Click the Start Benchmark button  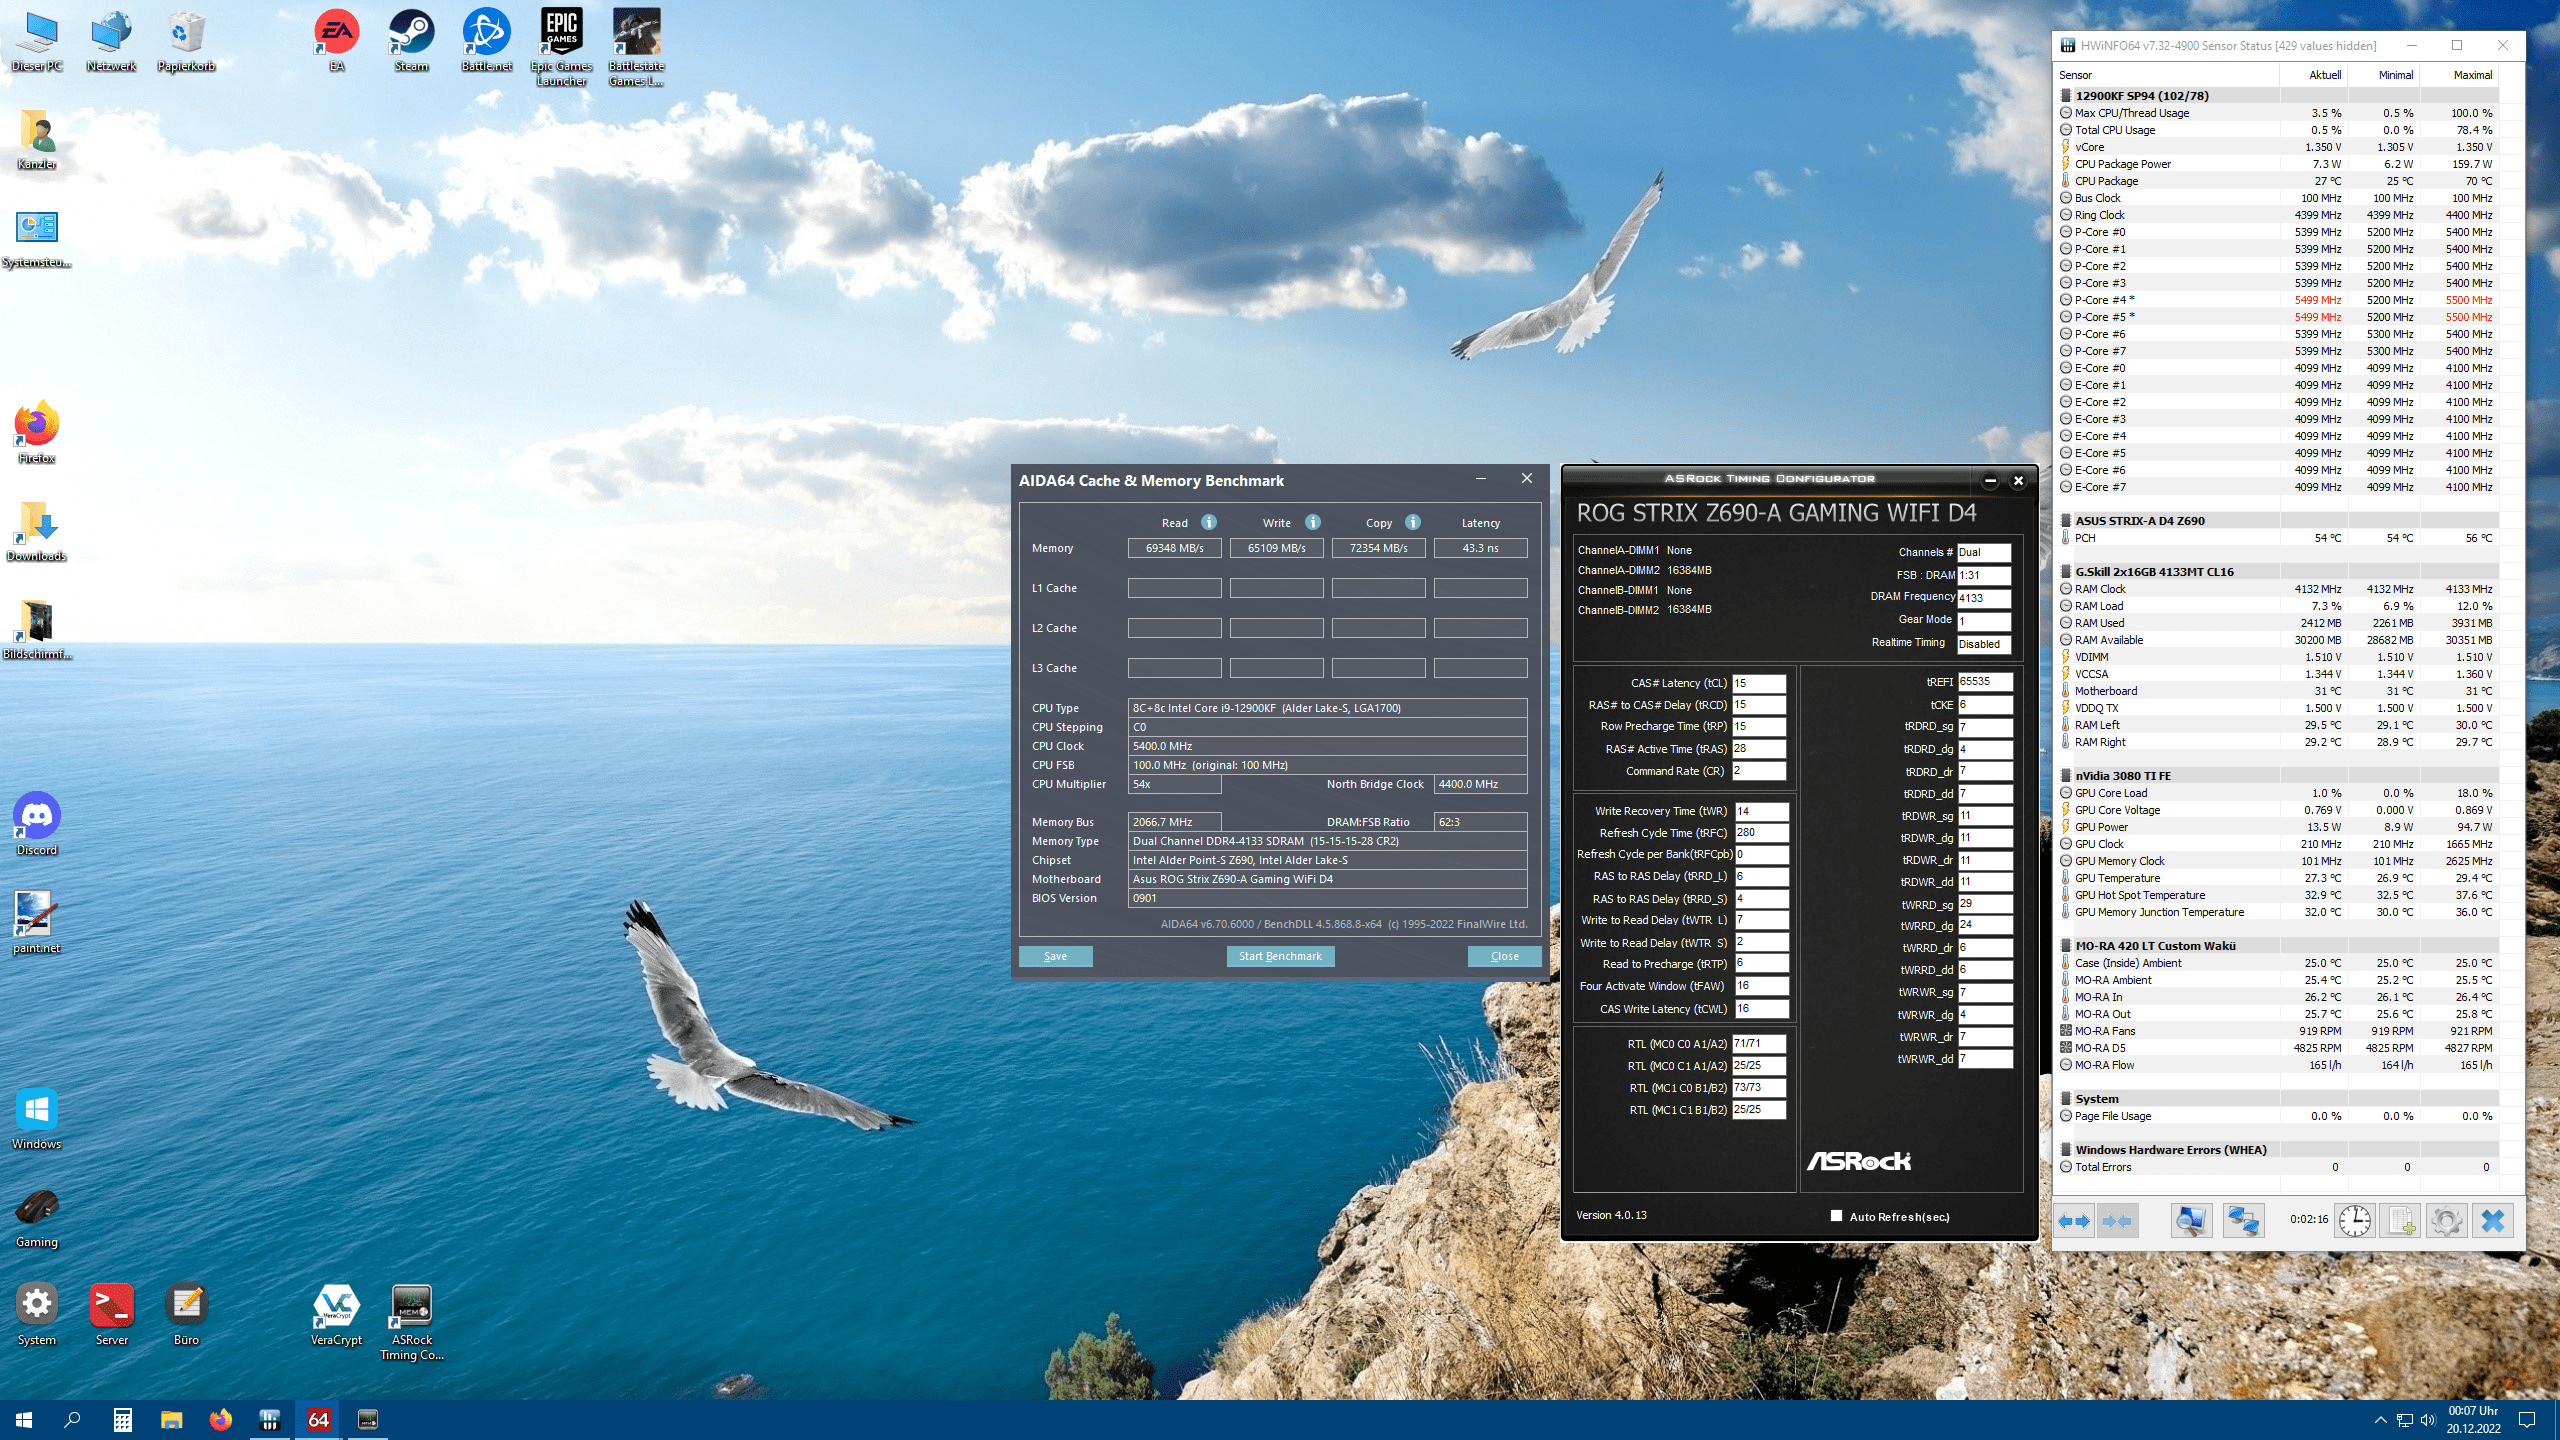point(1280,956)
